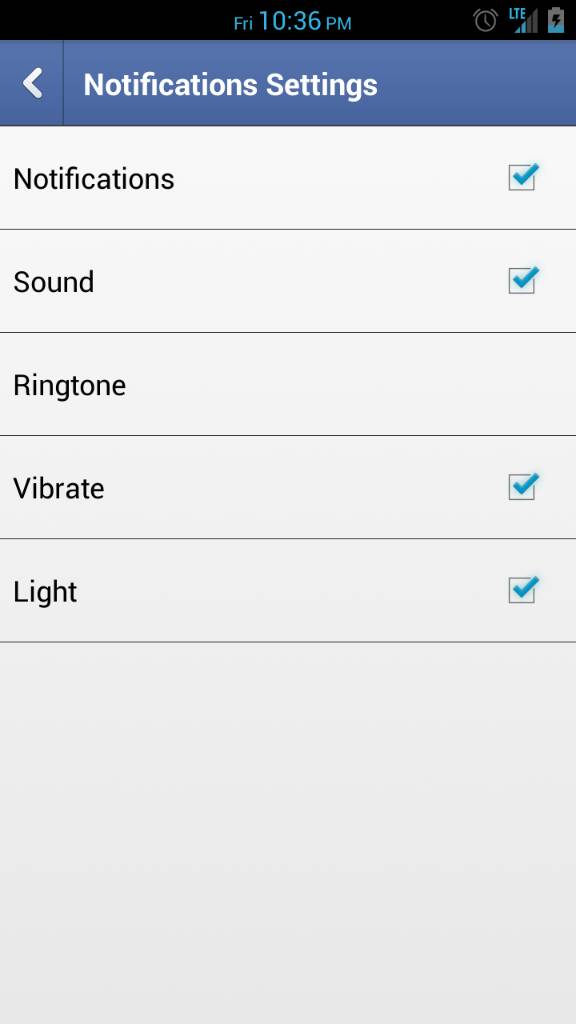Tap the alarm clock status icon
Viewport: 576px width, 1024px height.
pos(485,20)
